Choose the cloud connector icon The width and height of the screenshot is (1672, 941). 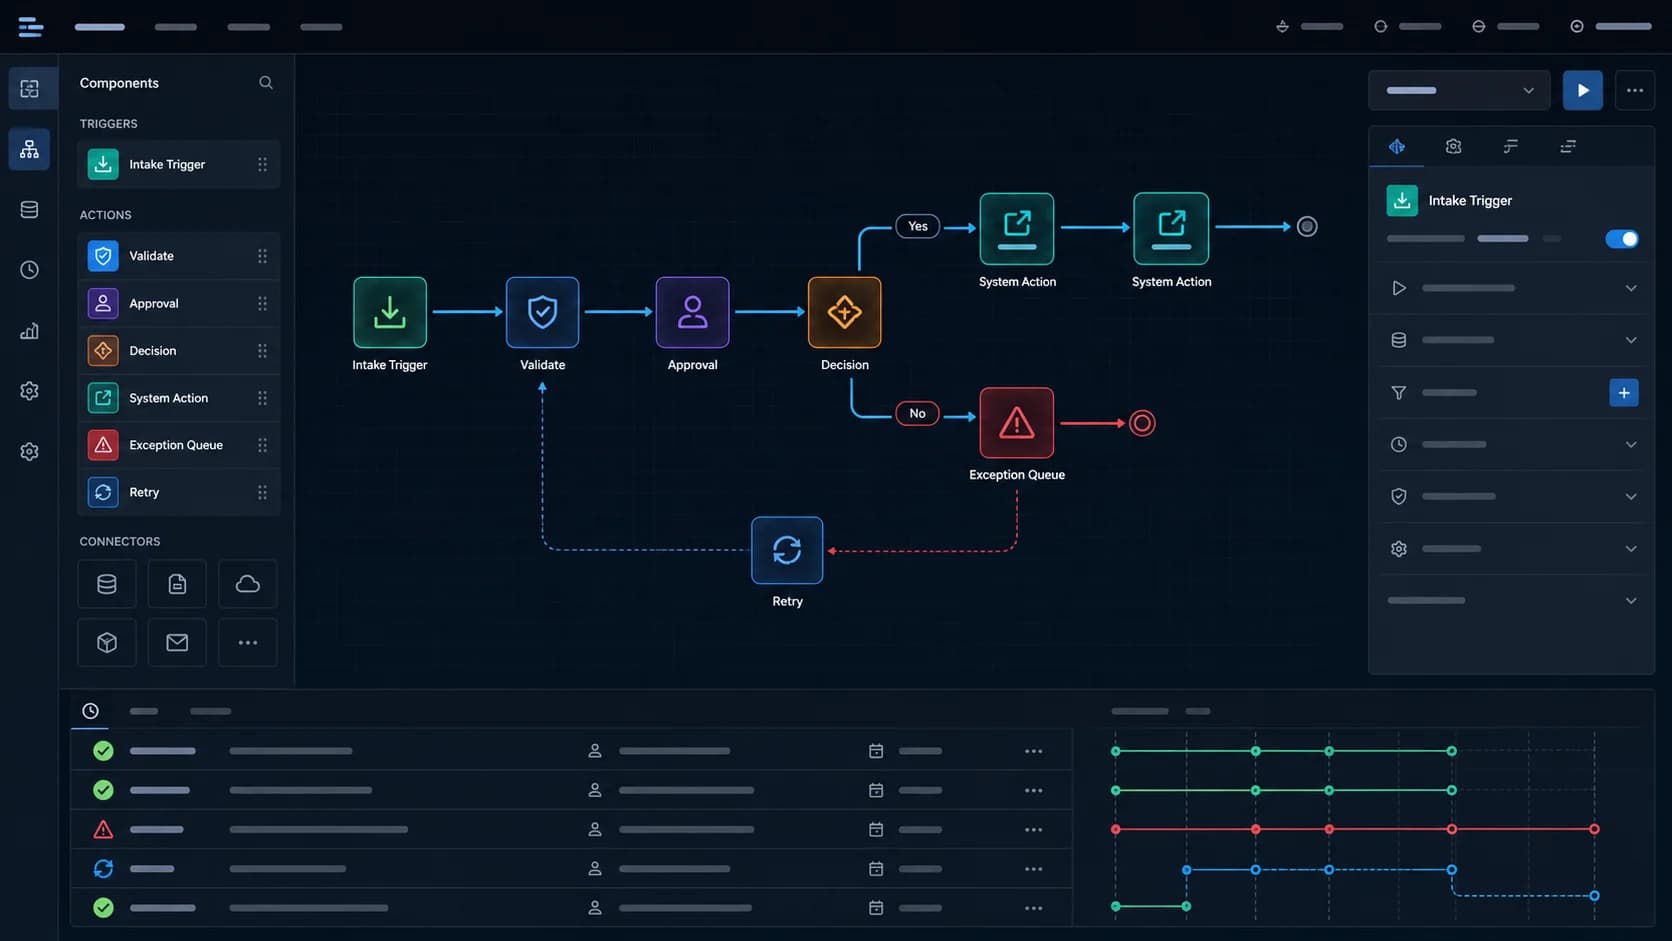pyautogui.click(x=247, y=584)
